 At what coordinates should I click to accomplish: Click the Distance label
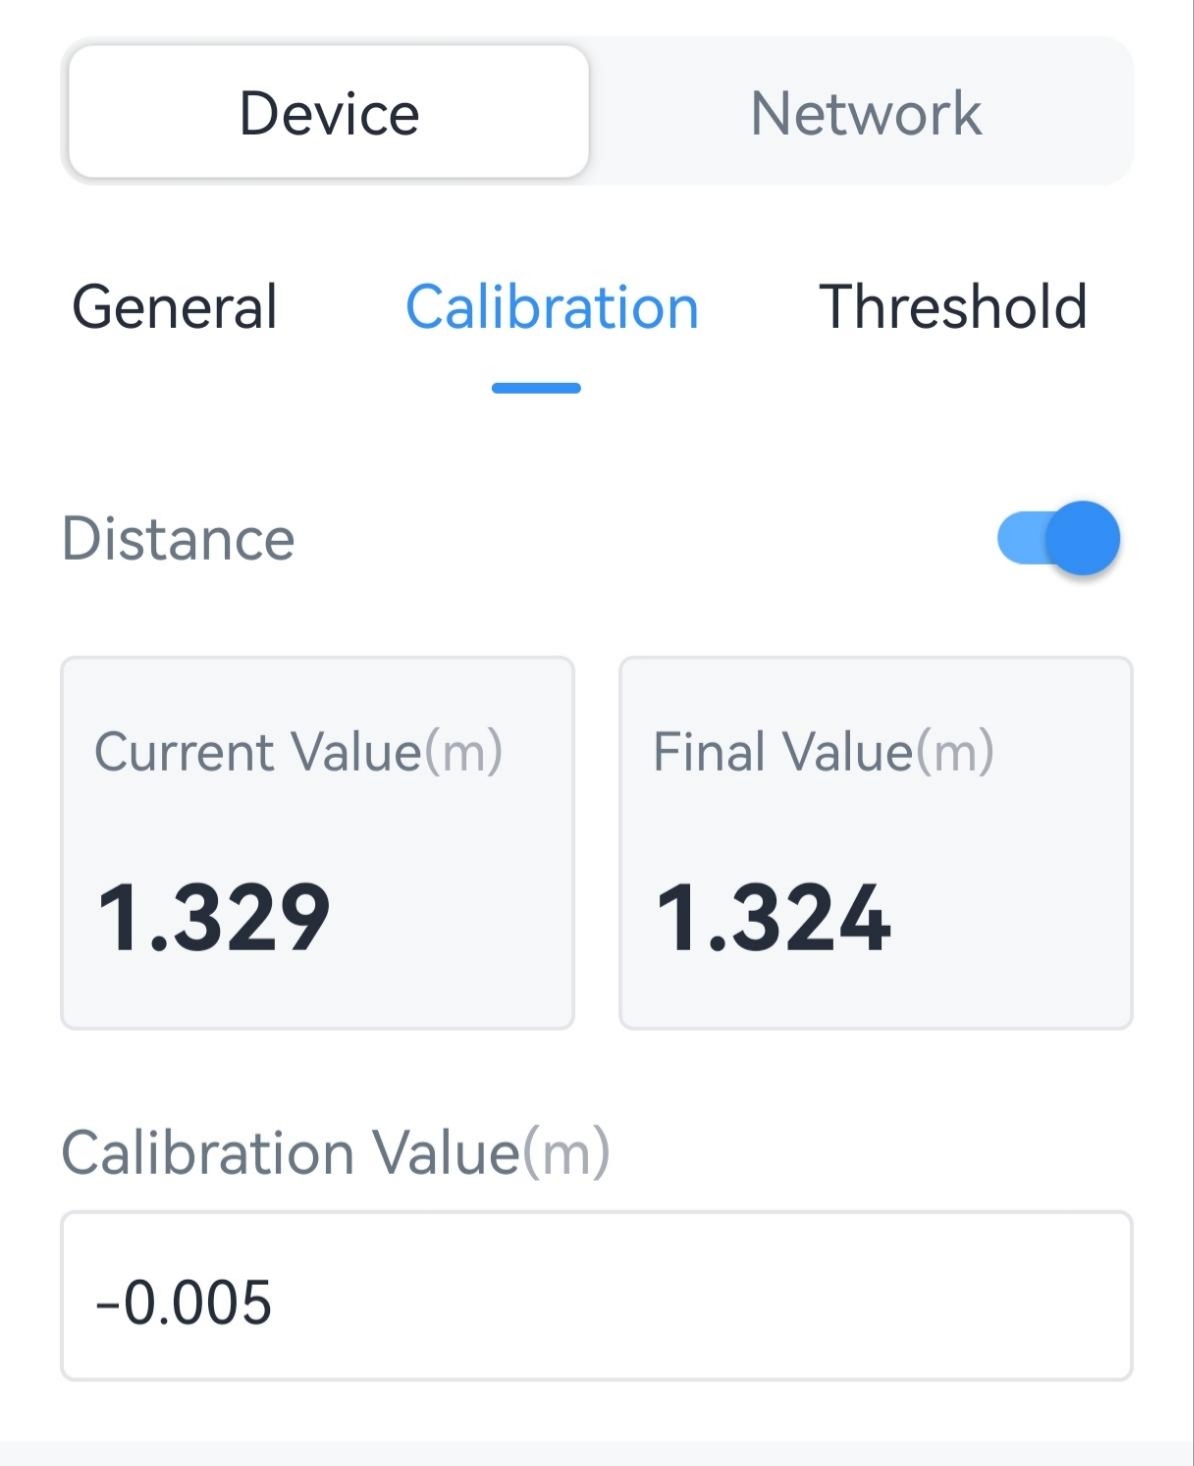[x=178, y=539]
